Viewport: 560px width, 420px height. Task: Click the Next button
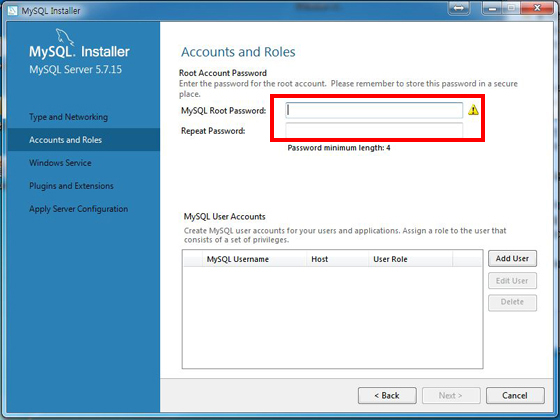[x=451, y=395]
